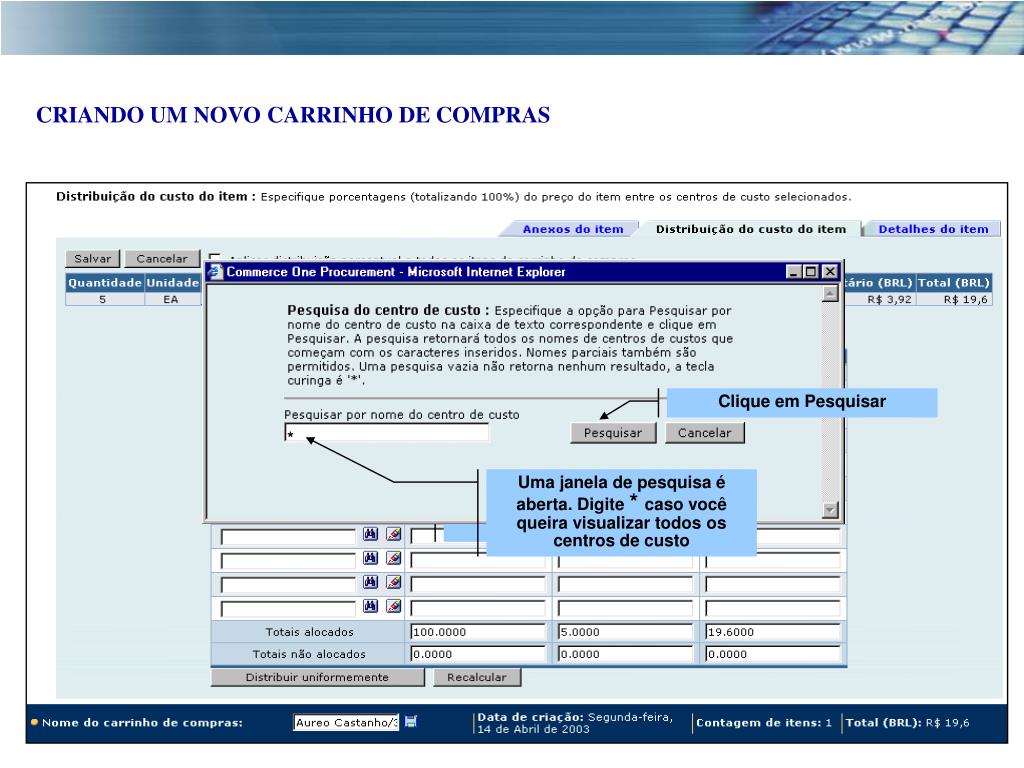The width and height of the screenshot is (1024, 768).
Task: Click the quantity cell showing 5
Action: pos(103,299)
